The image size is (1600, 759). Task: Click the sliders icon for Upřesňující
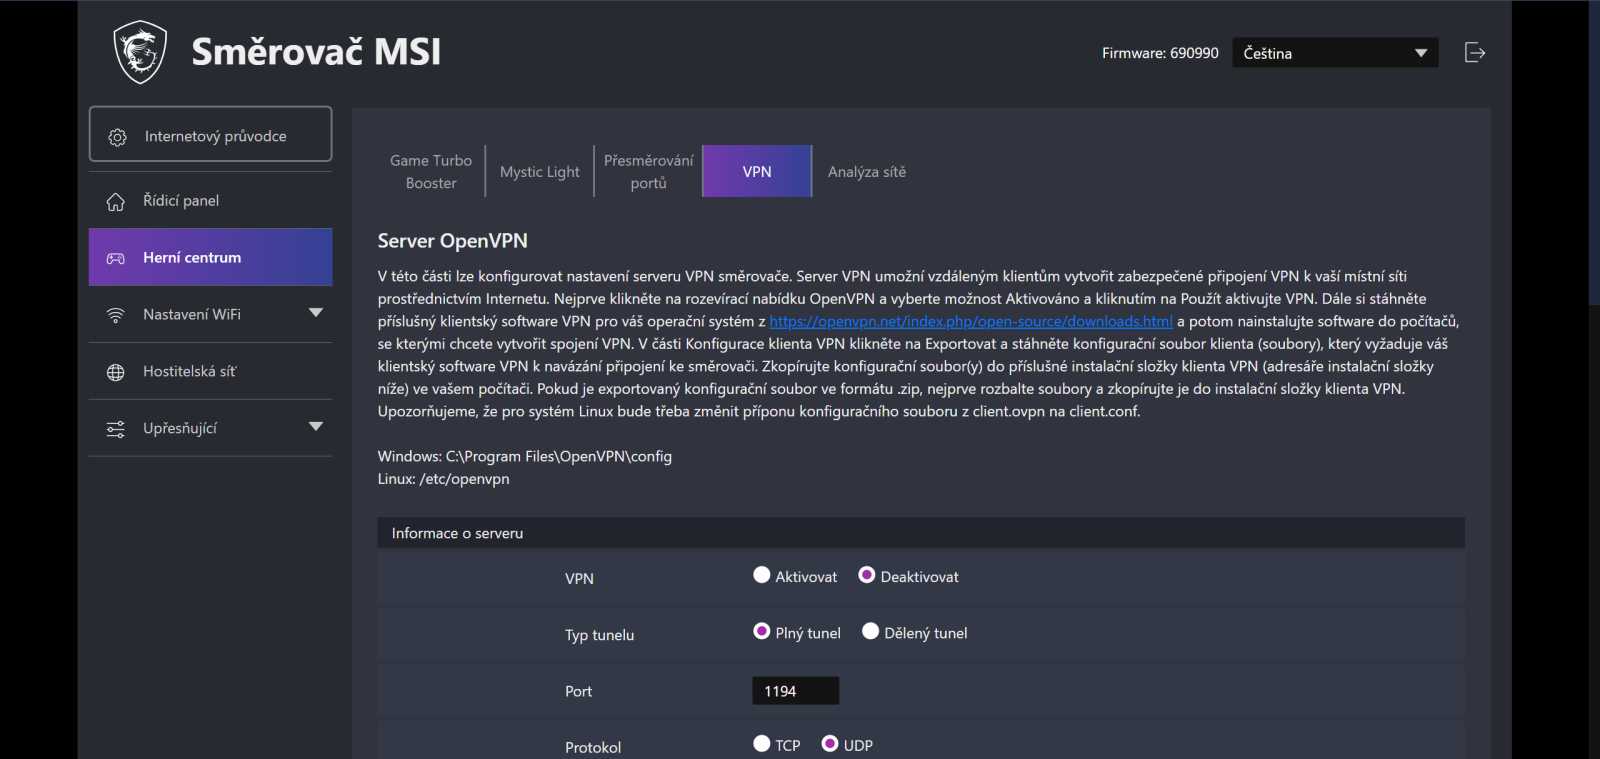point(116,429)
